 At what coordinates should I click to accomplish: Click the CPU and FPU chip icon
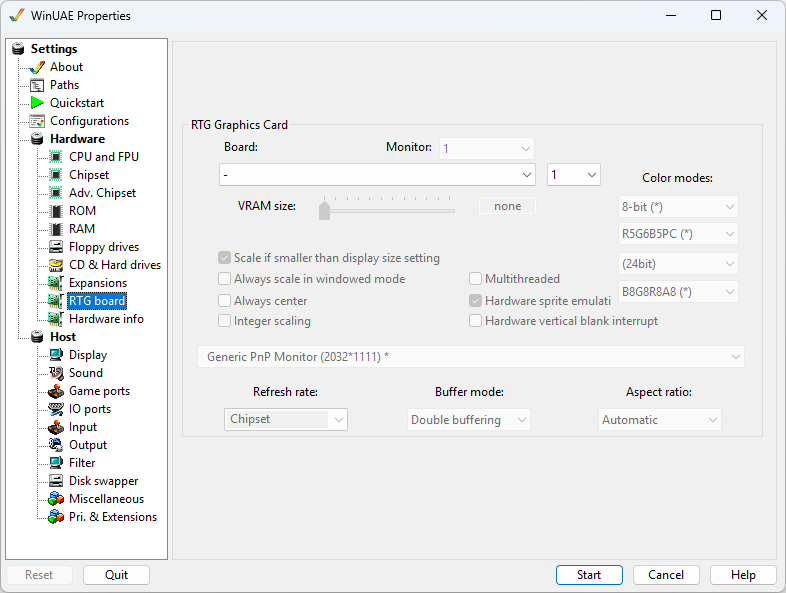point(56,157)
